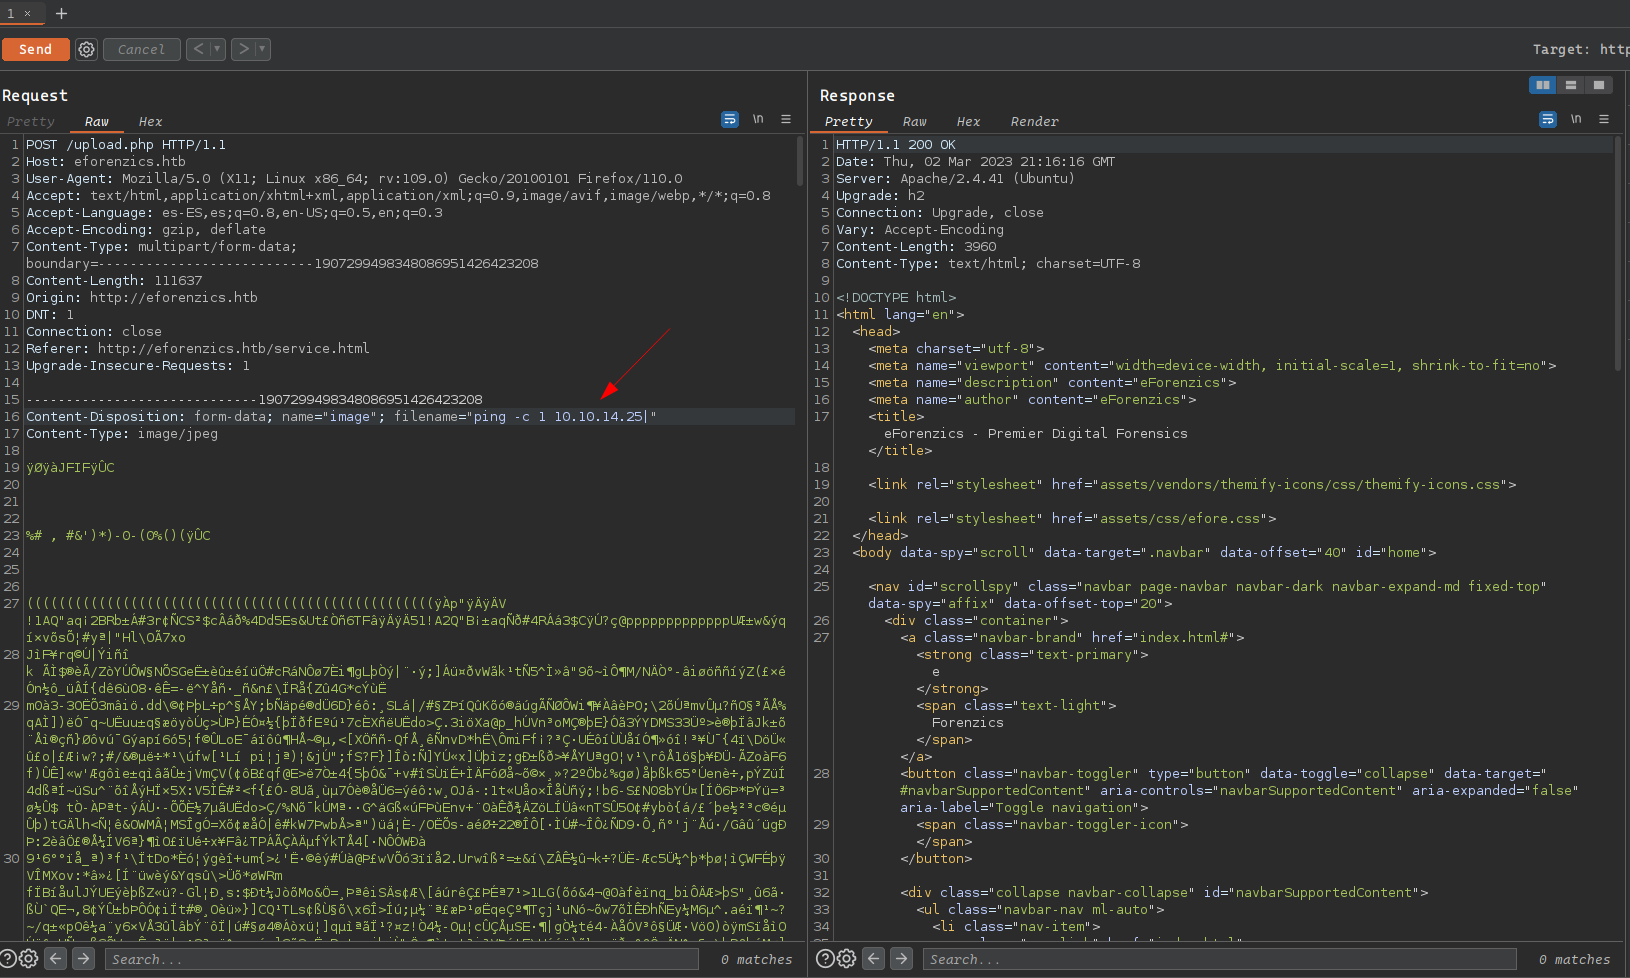Click the filename value "ping -c 1 10.10.14.25"
1630x978 pixels.
(x=560, y=416)
